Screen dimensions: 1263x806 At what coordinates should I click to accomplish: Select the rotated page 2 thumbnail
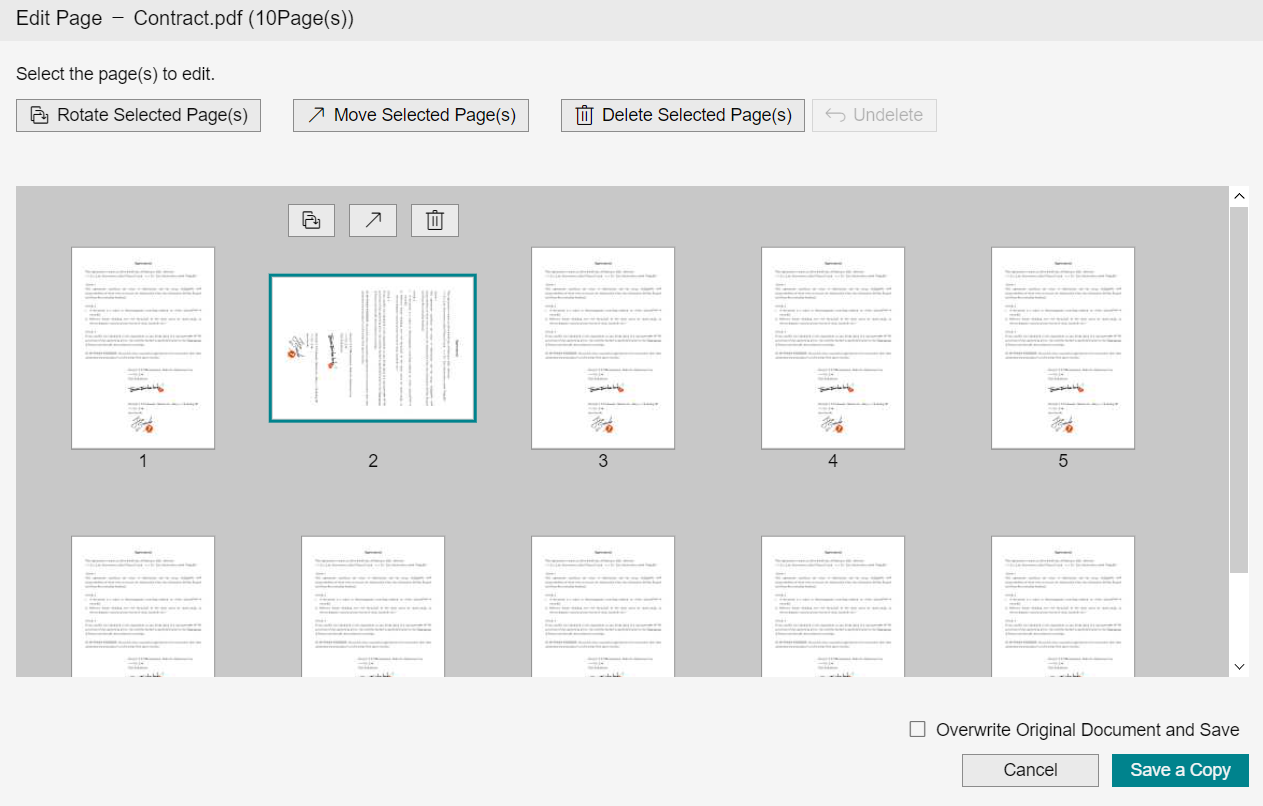373,348
